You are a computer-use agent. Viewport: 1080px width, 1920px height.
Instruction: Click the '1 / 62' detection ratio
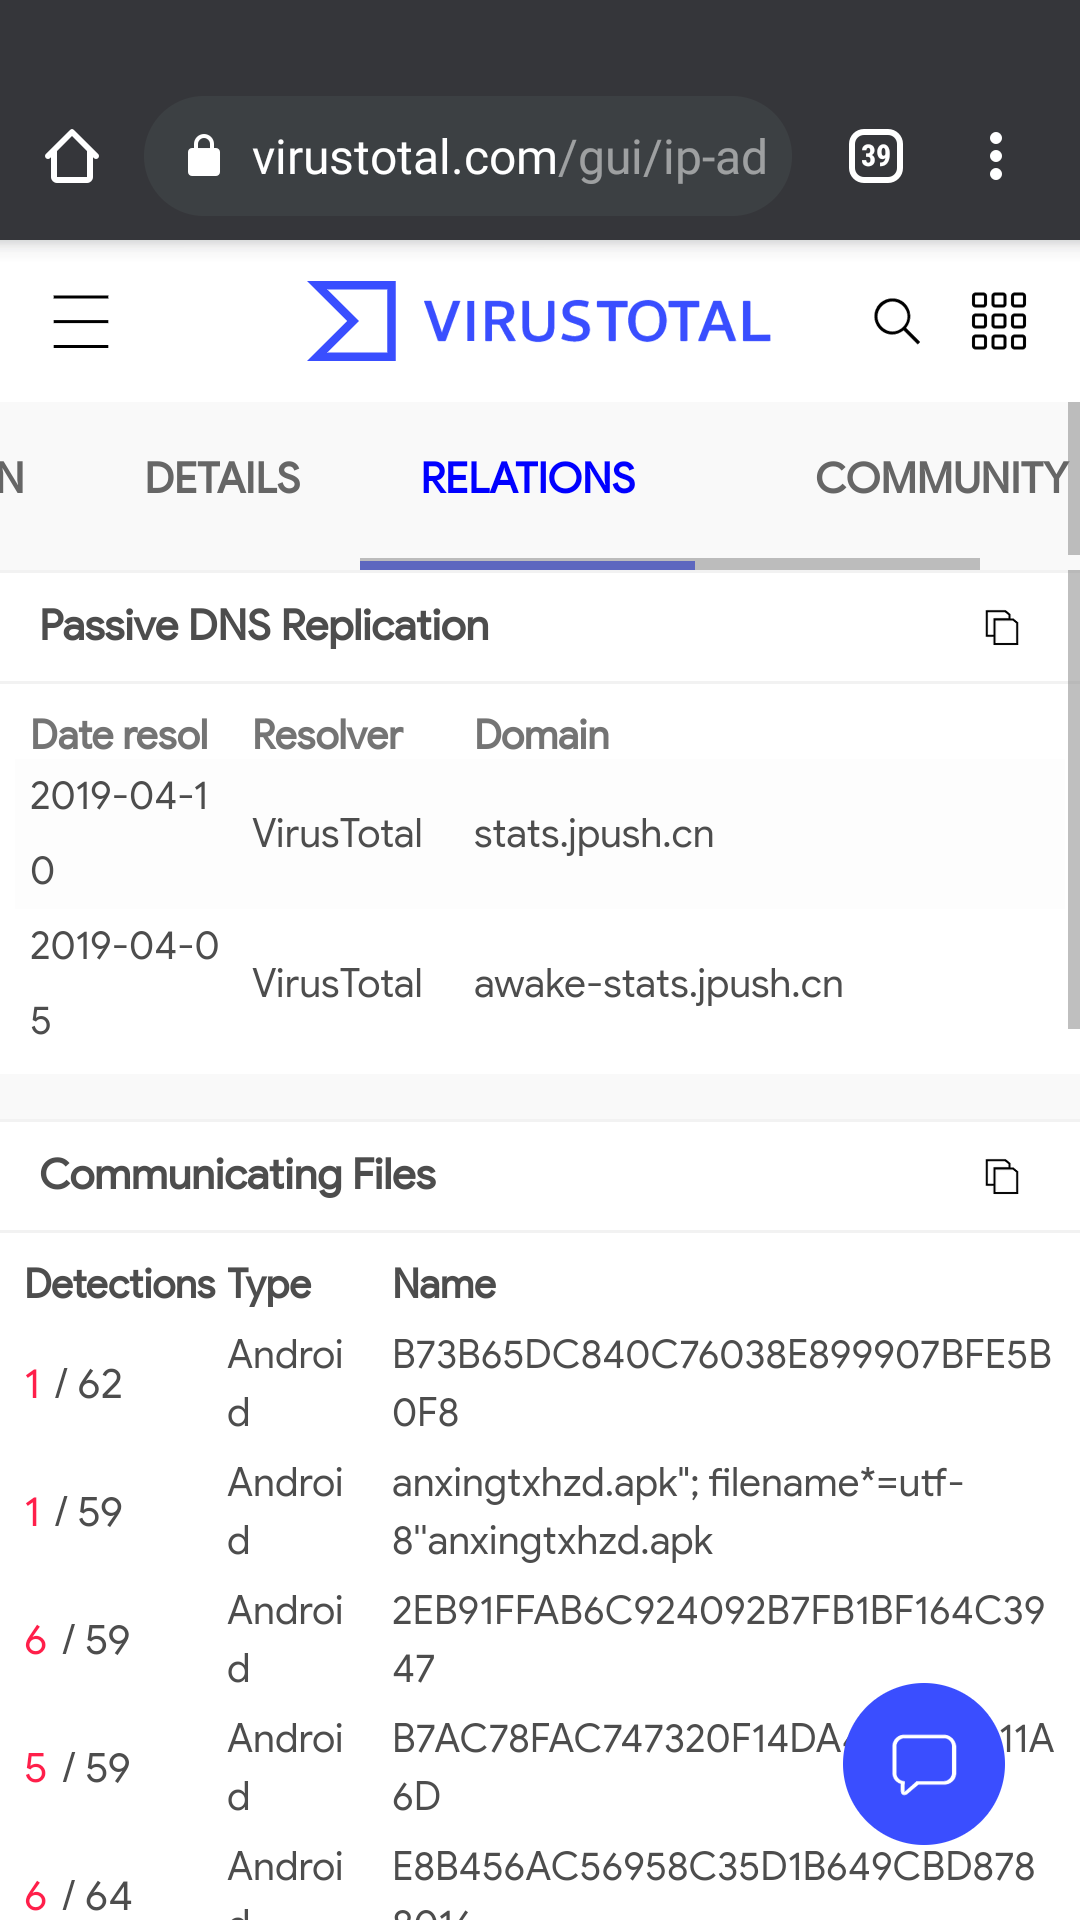73,1384
